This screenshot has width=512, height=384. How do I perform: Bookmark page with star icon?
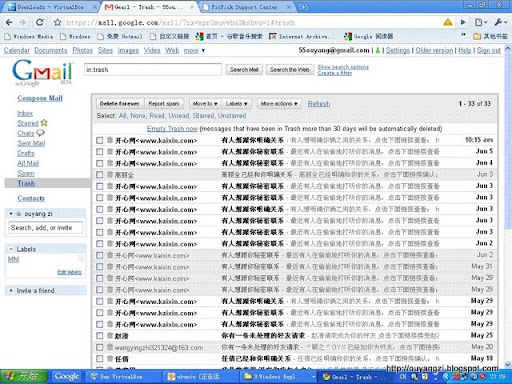[x=58, y=22]
